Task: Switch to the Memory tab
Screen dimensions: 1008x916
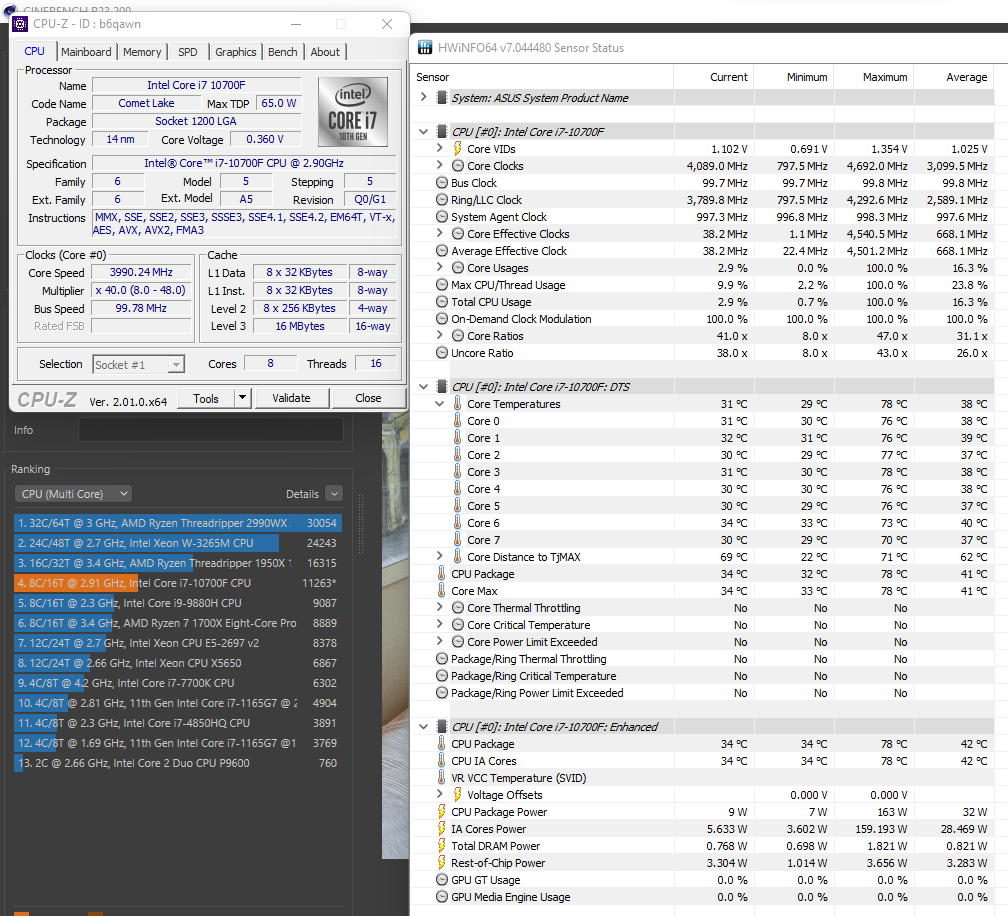Action: 142,52
